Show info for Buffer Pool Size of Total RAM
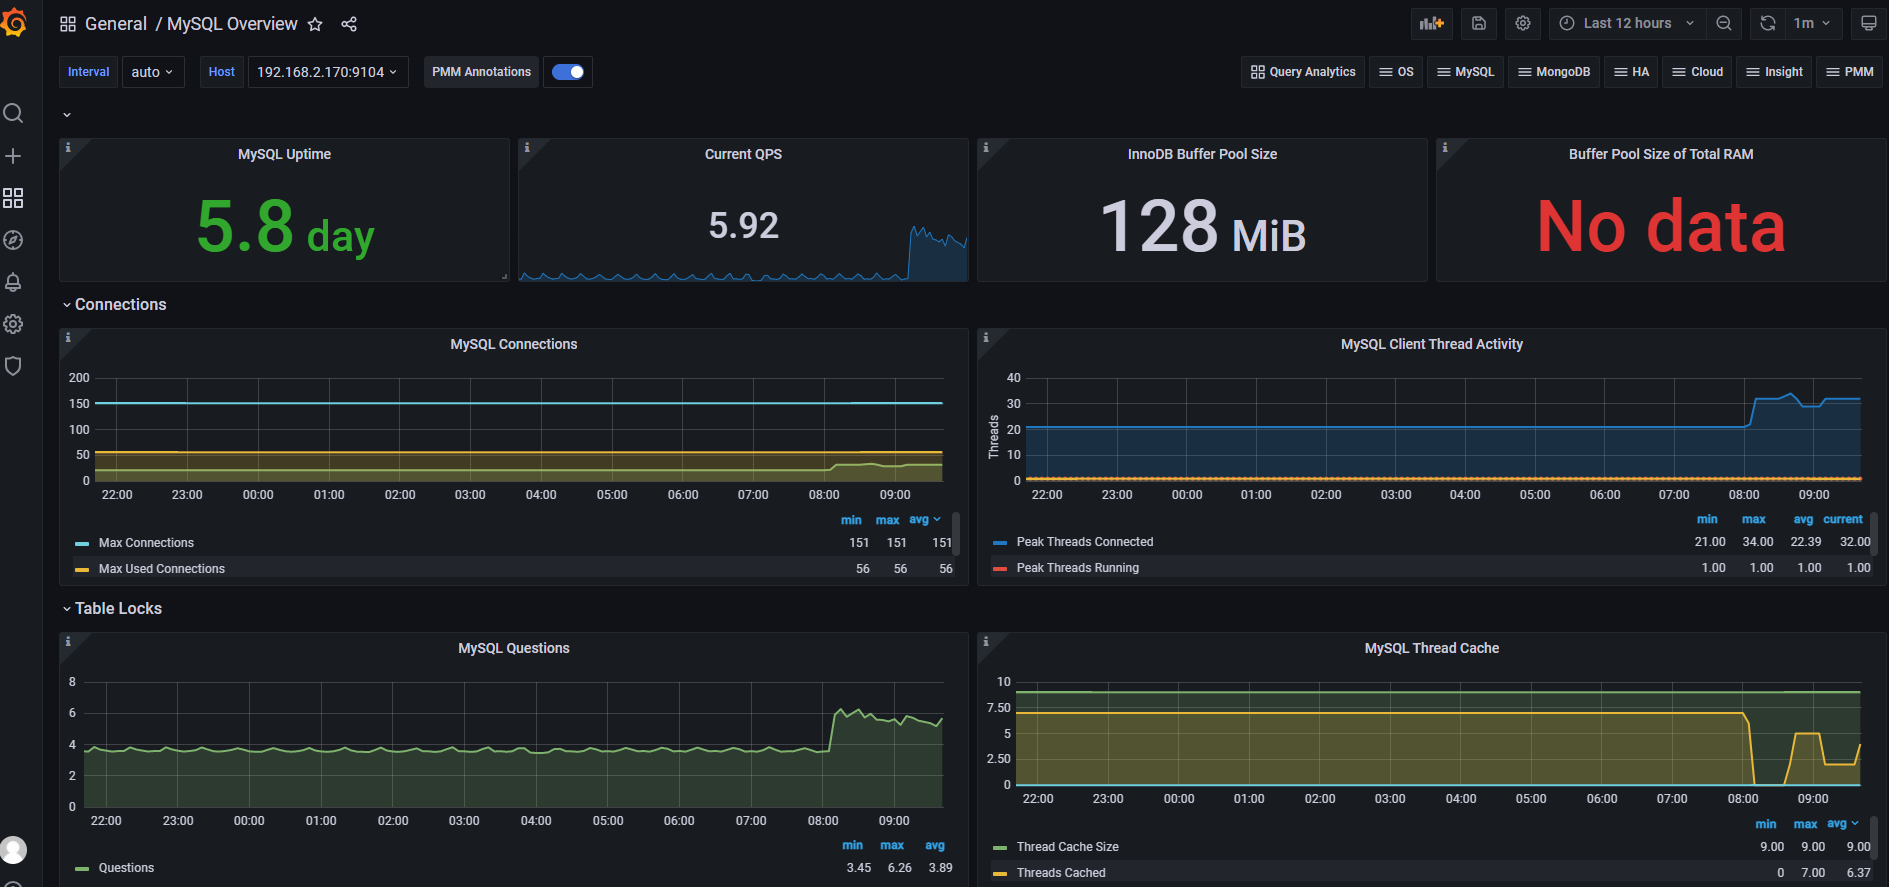 pyautogui.click(x=1445, y=147)
